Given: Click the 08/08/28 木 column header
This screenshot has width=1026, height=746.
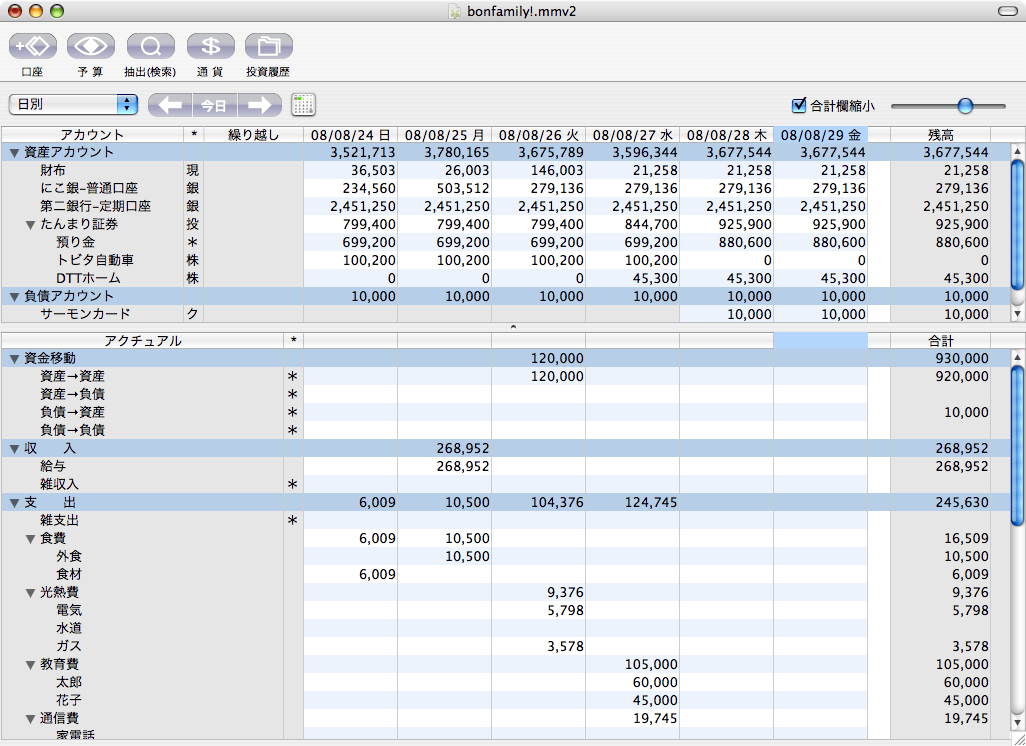Looking at the screenshot, I should click(x=726, y=135).
